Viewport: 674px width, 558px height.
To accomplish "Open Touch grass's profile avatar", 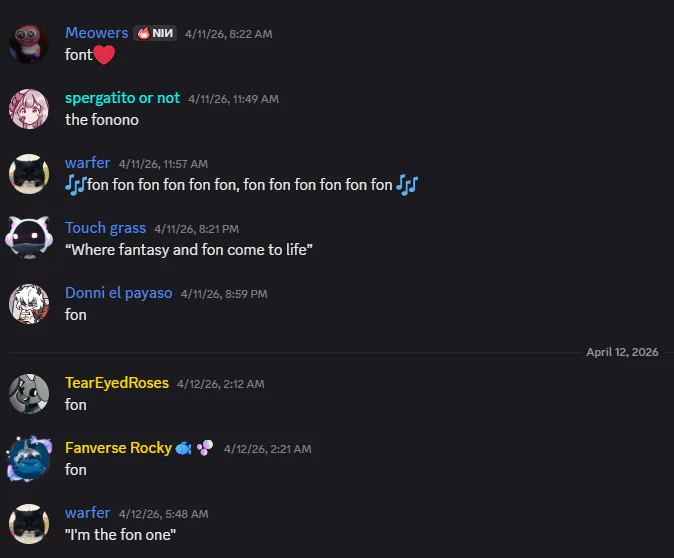I will pos(28,239).
